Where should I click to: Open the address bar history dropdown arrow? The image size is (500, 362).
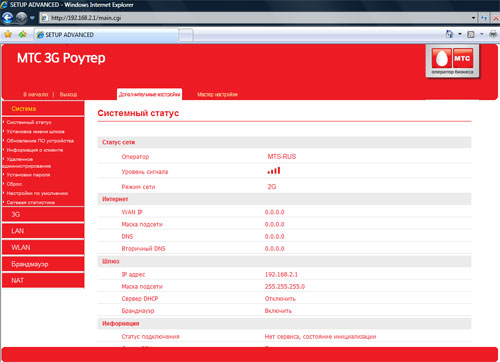[474, 18]
